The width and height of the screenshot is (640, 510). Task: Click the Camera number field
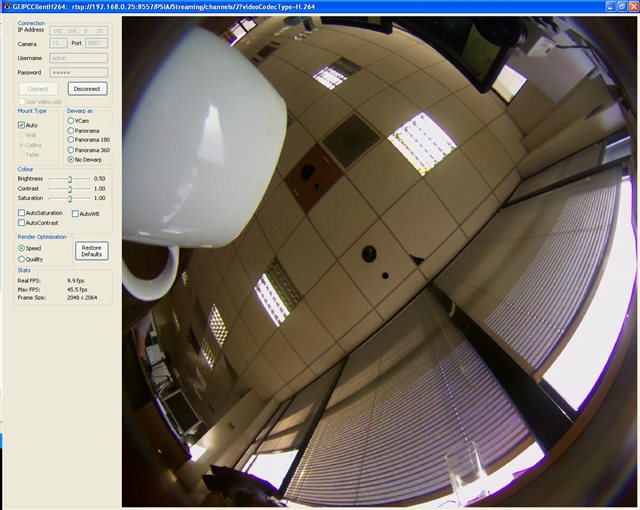pyautogui.click(x=58, y=43)
